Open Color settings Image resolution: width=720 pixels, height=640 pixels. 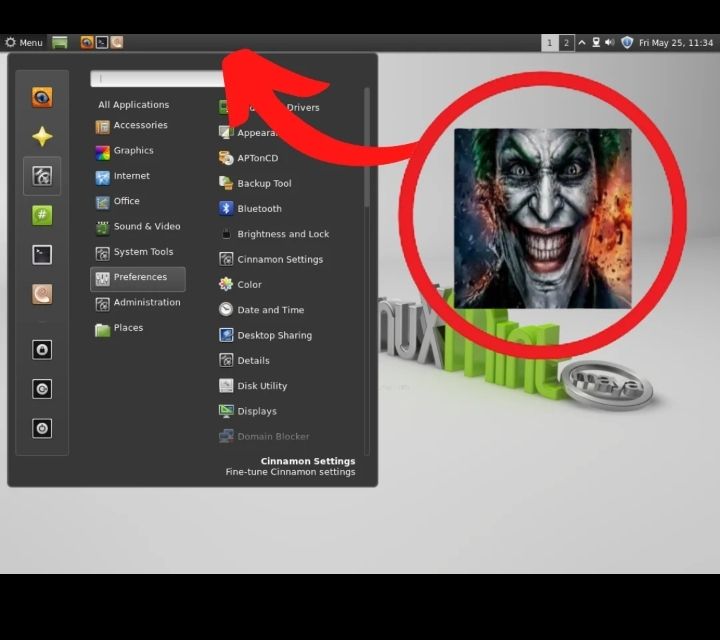click(x=240, y=285)
